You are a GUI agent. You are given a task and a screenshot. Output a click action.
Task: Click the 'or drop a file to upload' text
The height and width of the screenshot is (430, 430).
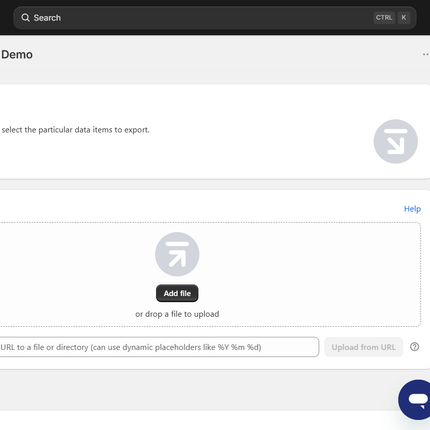[177, 314]
